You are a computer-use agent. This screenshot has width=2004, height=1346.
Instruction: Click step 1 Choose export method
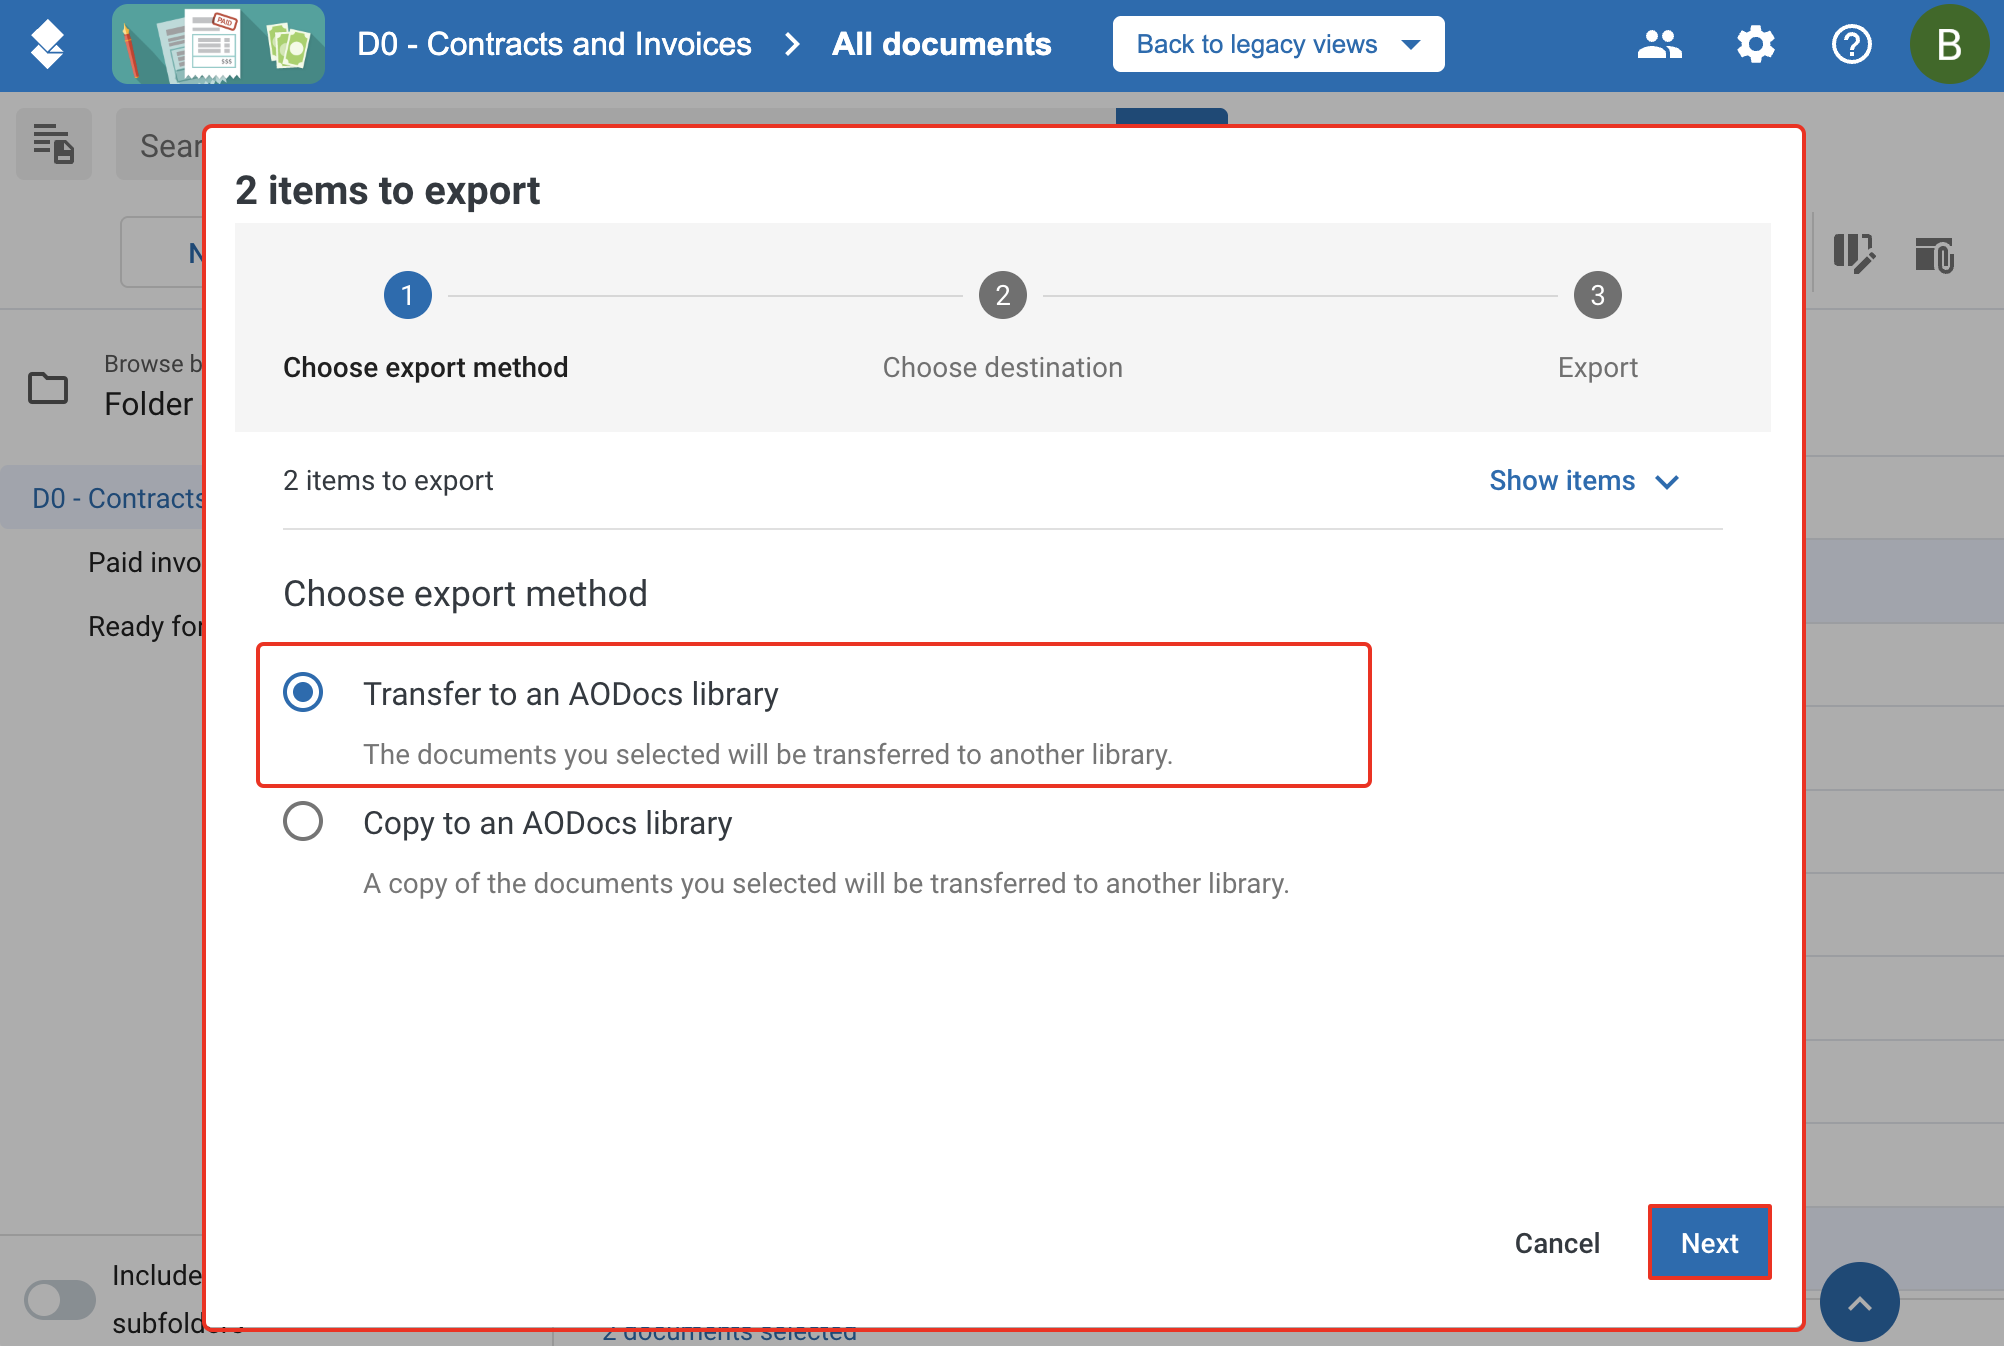click(425, 326)
